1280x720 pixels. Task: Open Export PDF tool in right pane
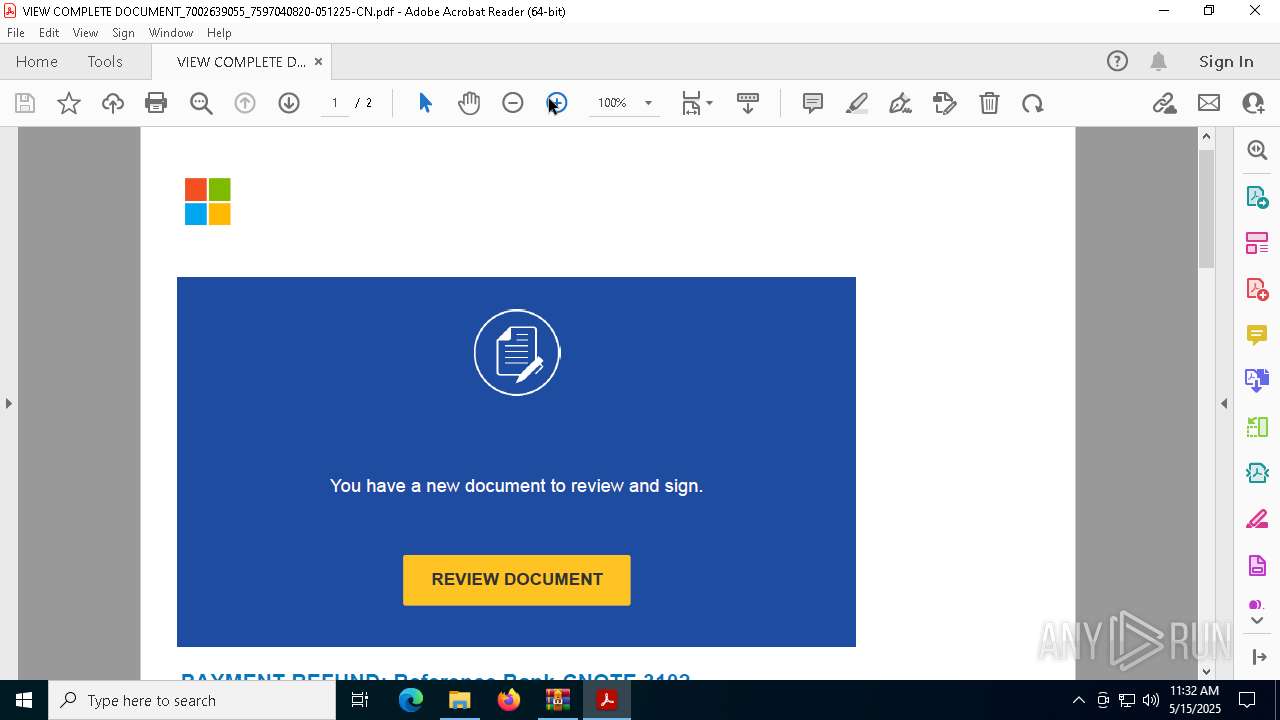tap(1257, 196)
